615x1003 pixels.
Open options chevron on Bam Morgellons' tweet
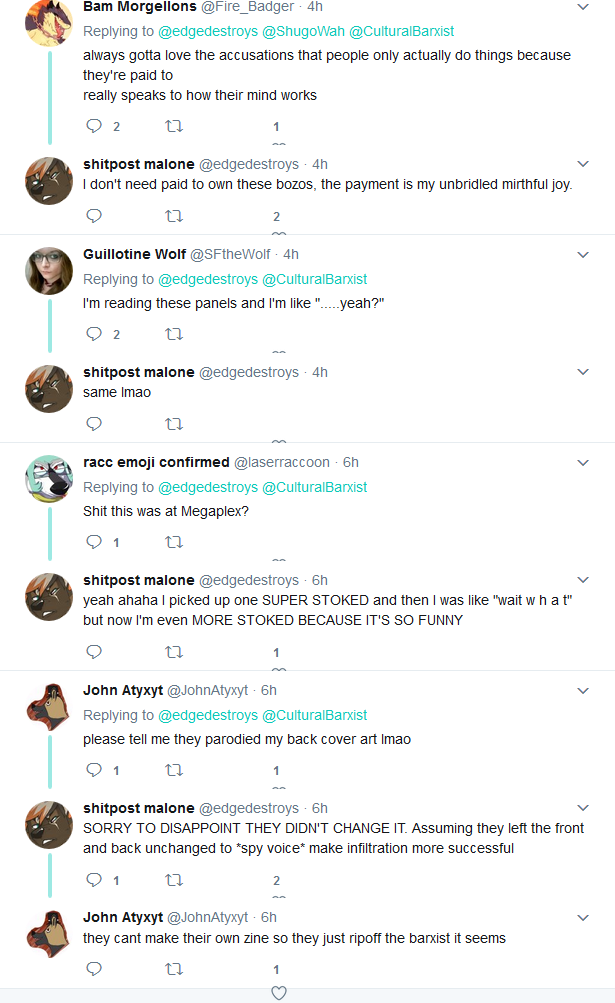point(583,7)
